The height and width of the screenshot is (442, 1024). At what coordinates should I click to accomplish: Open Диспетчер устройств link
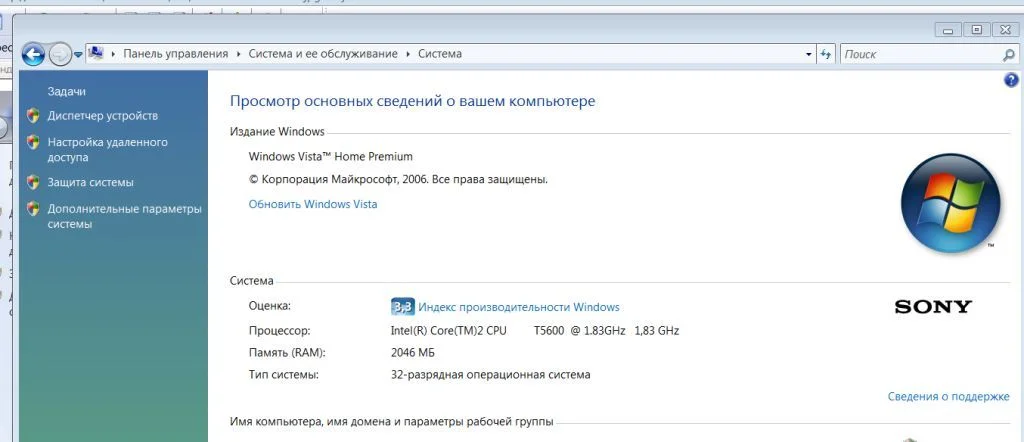(x=103, y=116)
